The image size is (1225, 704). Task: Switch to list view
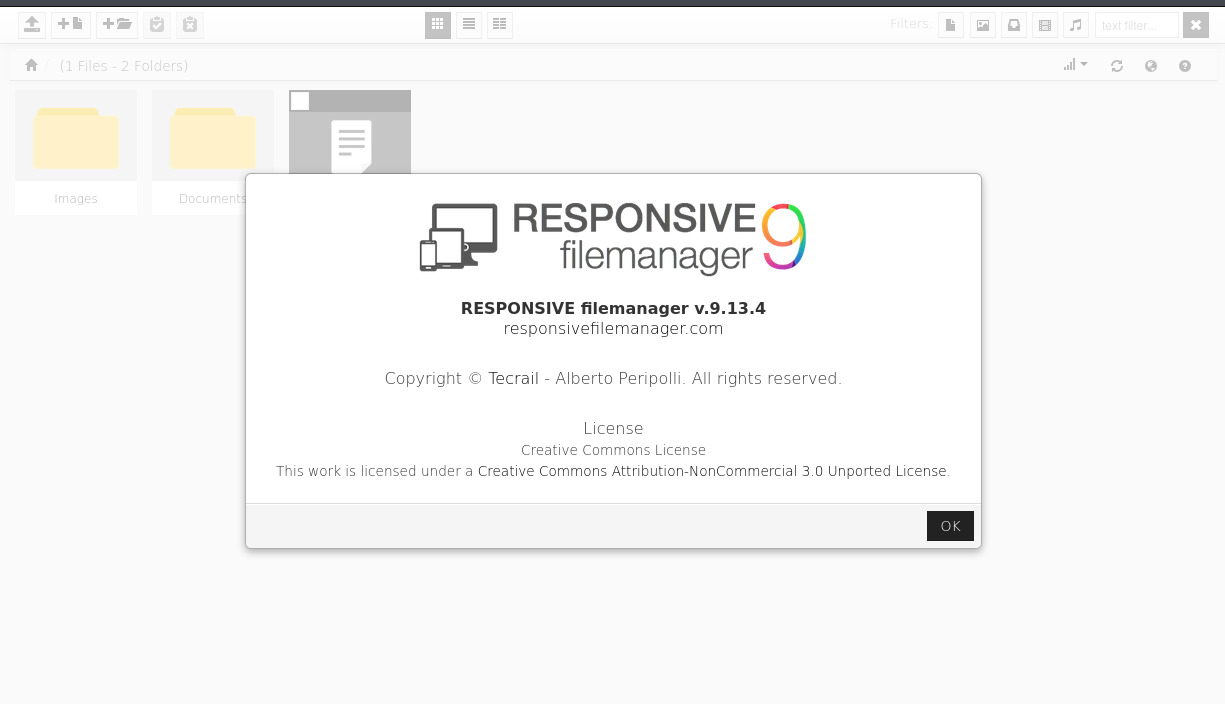pos(469,25)
